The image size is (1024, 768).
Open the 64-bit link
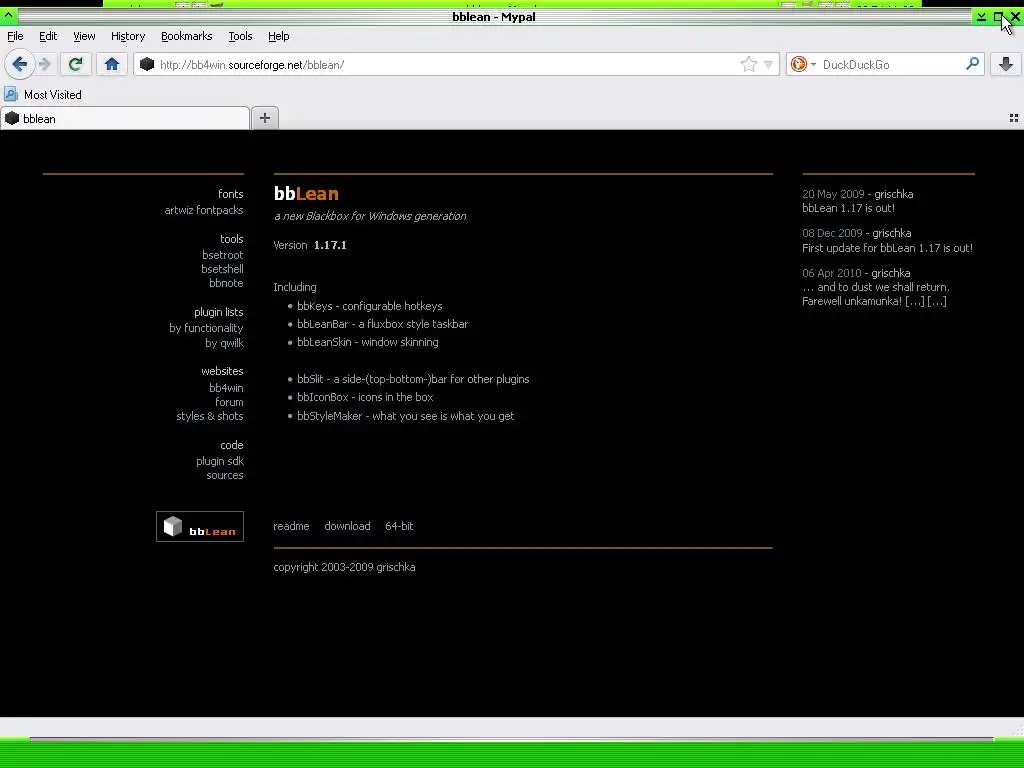coord(399,526)
